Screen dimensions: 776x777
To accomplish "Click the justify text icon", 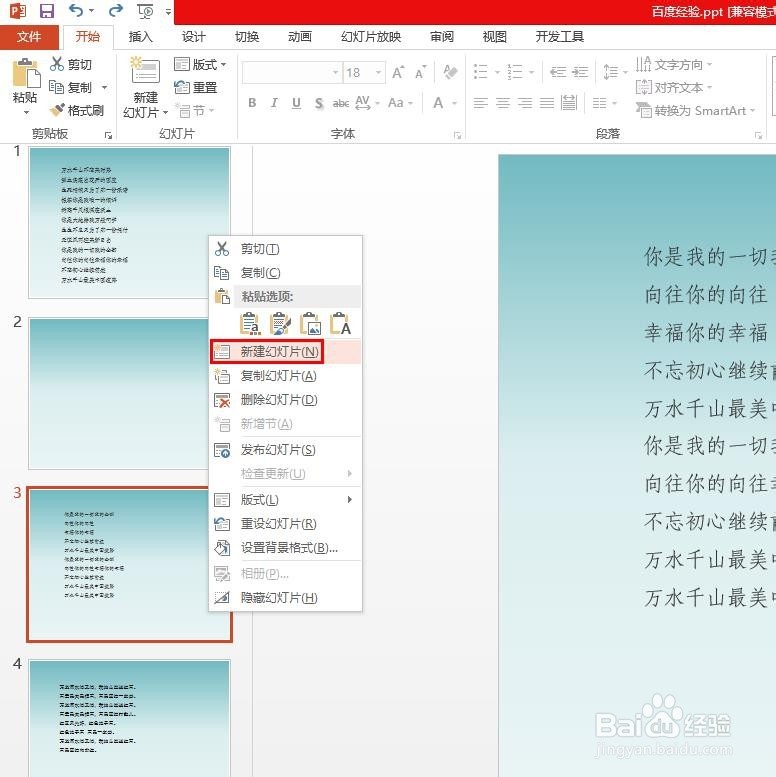I will tap(547, 103).
